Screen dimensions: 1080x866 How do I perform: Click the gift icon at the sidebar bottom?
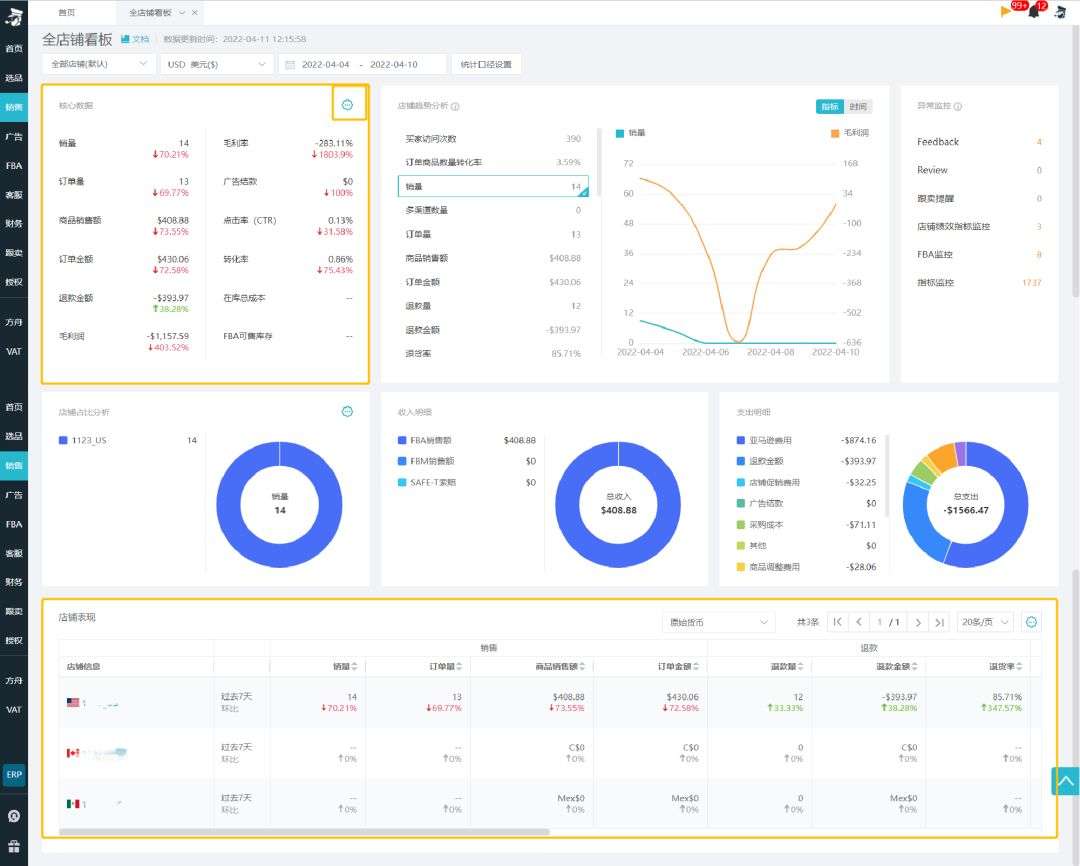[14, 846]
